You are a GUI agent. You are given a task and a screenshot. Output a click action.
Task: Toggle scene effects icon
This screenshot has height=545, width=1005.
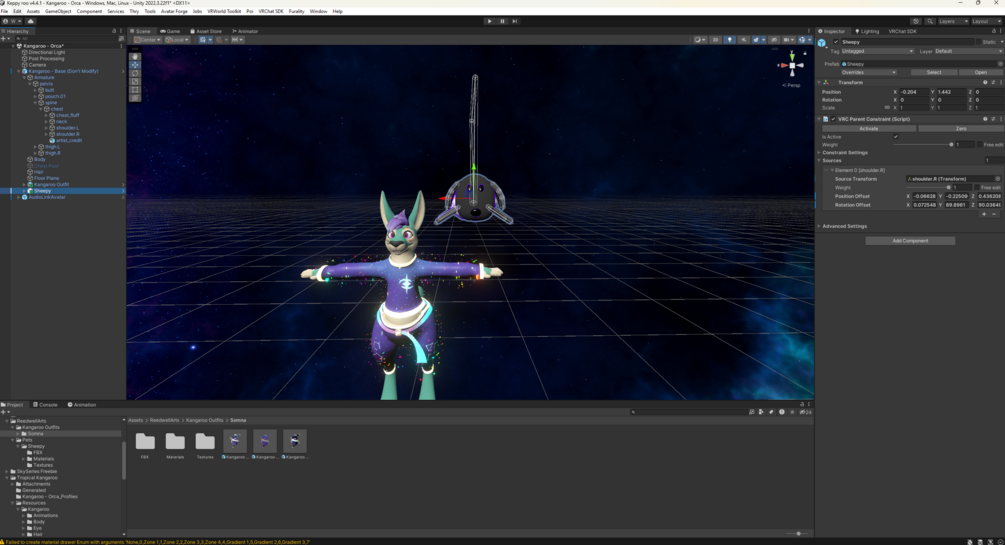tap(756, 40)
